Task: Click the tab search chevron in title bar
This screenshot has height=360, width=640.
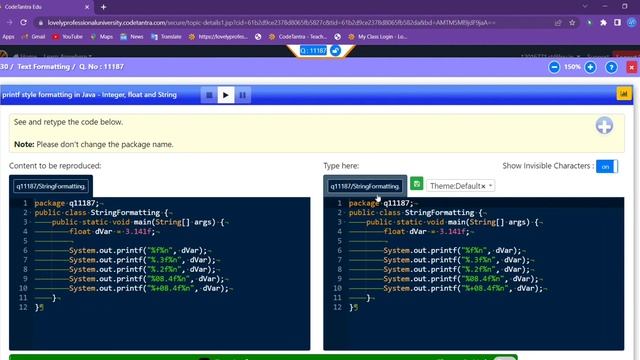Action: [x=585, y=7]
